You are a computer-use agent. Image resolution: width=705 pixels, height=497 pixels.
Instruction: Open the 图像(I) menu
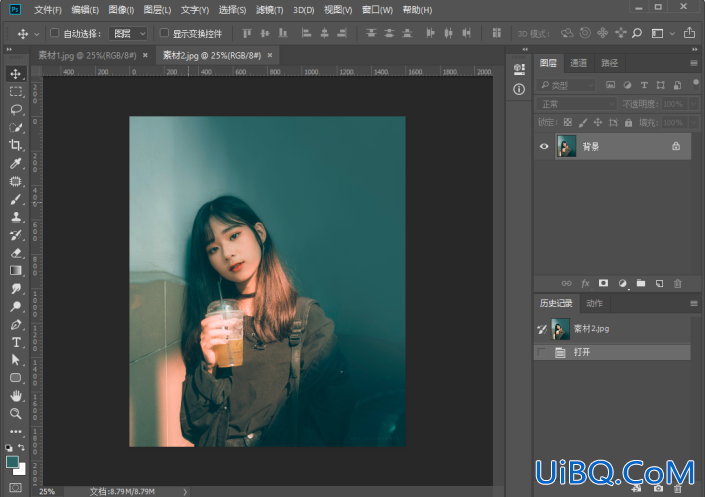click(x=121, y=10)
